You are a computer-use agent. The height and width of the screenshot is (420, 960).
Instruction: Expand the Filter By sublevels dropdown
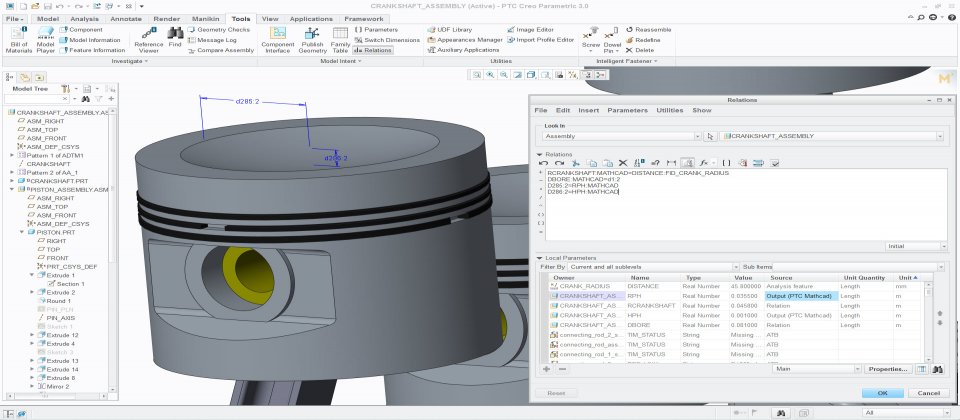click(652, 267)
